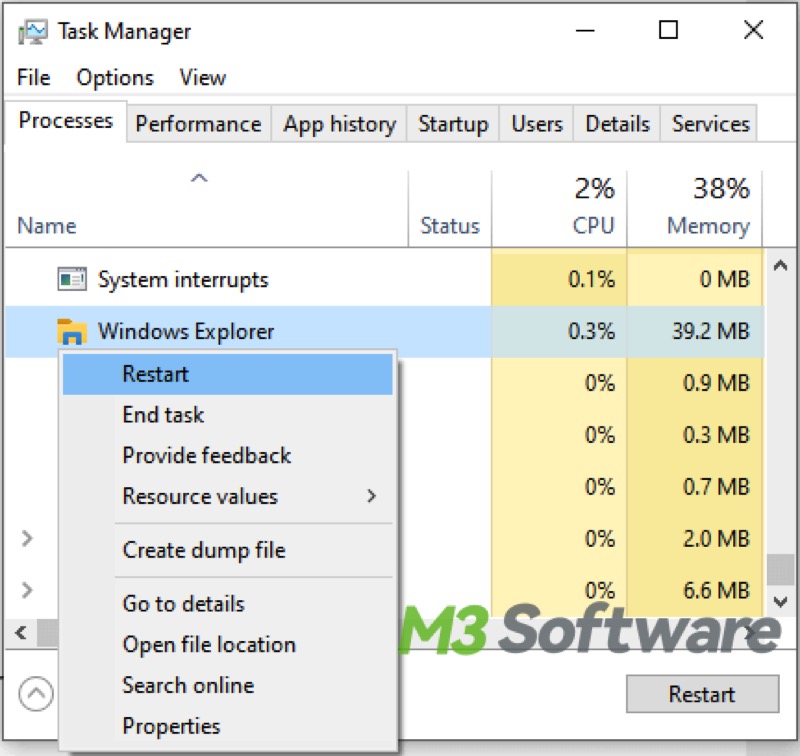Open the Users tab
The height and width of the screenshot is (756, 800).
tap(537, 124)
